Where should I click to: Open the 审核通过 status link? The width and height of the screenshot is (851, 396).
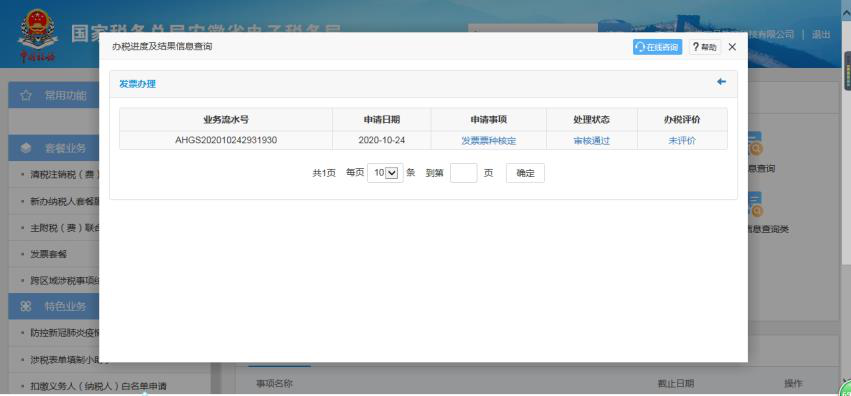(x=592, y=140)
